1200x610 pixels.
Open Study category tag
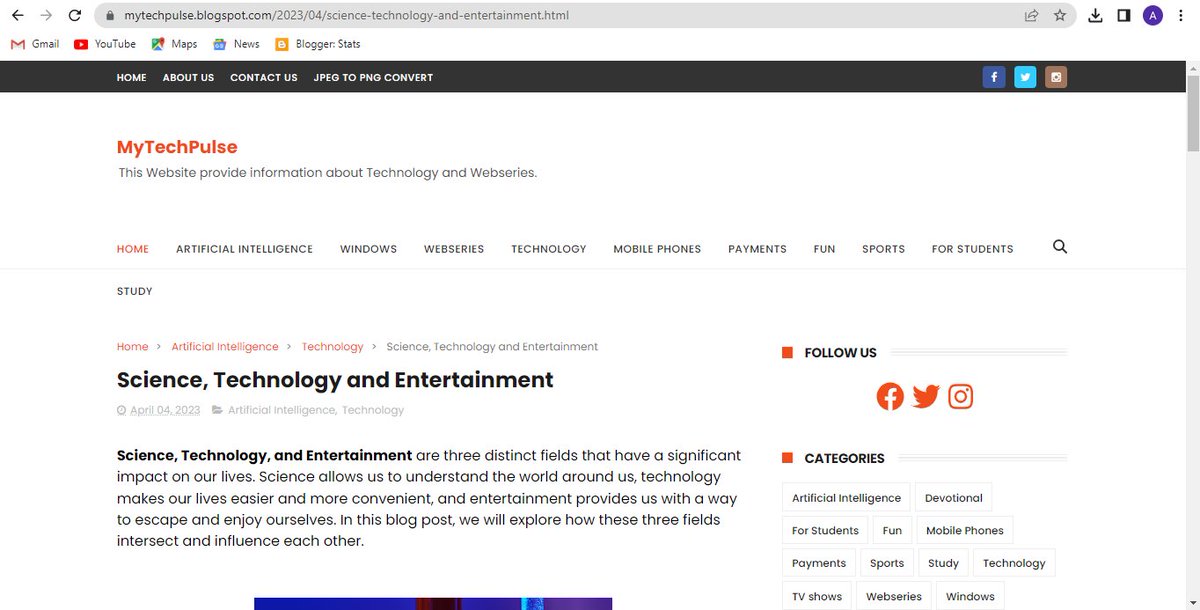(943, 563)
